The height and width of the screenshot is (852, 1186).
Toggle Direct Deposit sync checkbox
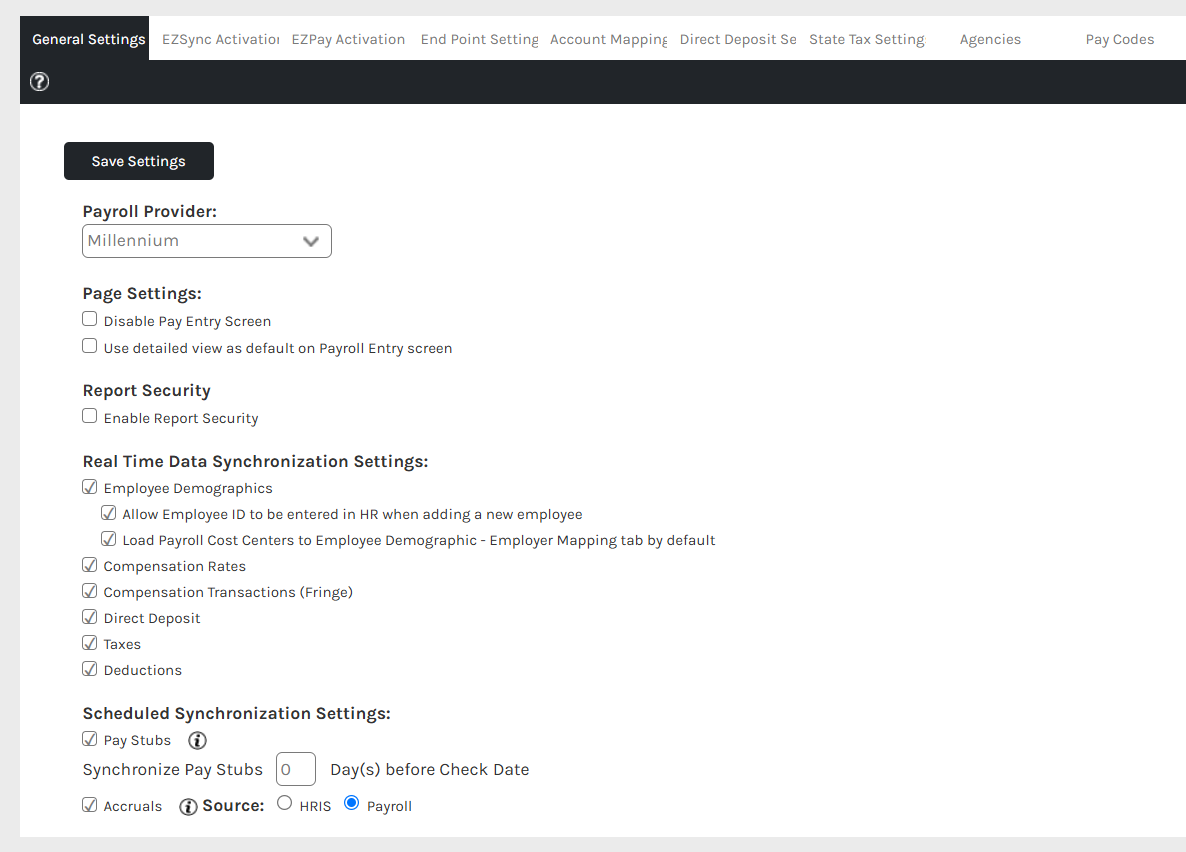click(89, 617)
